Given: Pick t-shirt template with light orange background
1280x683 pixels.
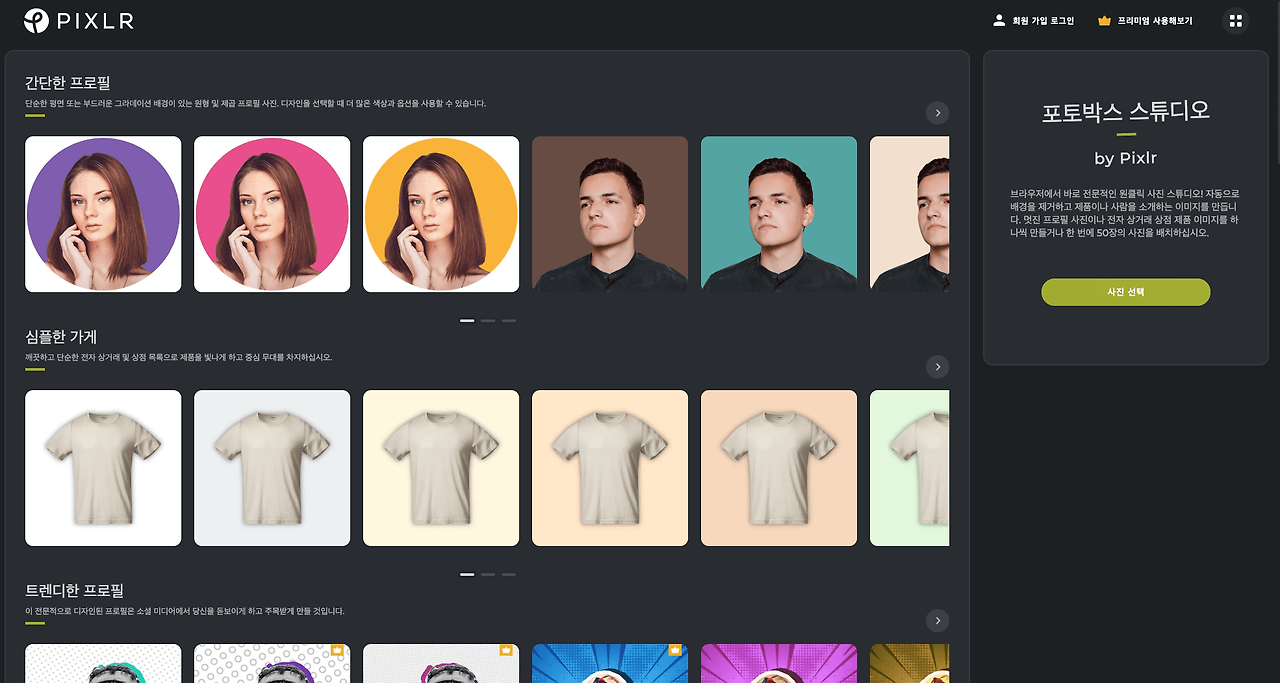Looking at the screenshot, I should coord(610,468).
